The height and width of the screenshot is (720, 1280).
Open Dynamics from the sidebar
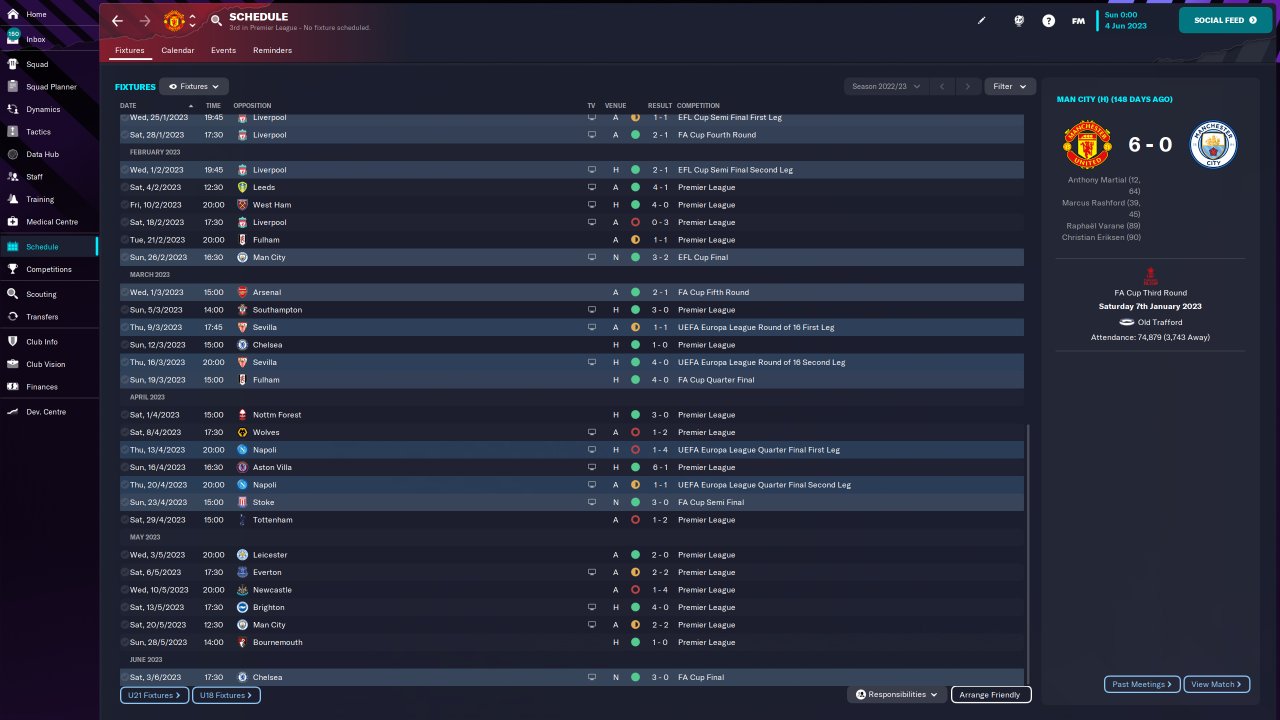(x=49, y=109)
